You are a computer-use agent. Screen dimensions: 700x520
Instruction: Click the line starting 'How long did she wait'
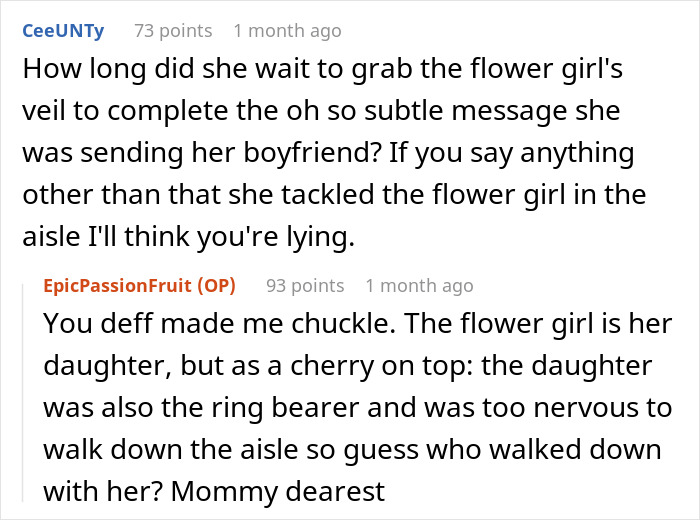tap(322, 70)
